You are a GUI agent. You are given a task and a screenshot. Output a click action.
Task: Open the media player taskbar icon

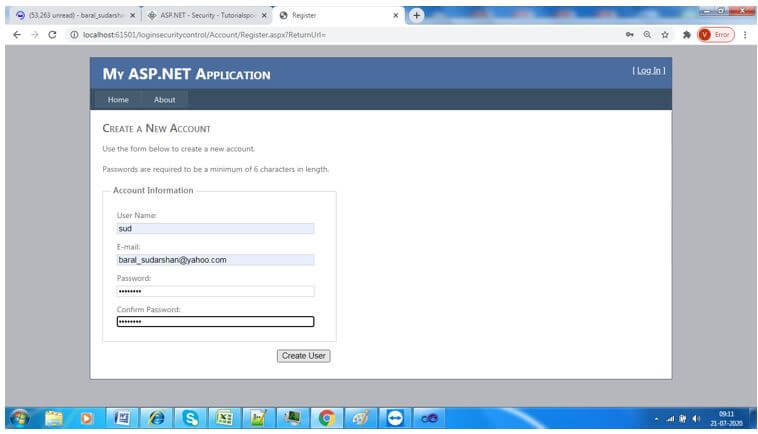[86, 418]
